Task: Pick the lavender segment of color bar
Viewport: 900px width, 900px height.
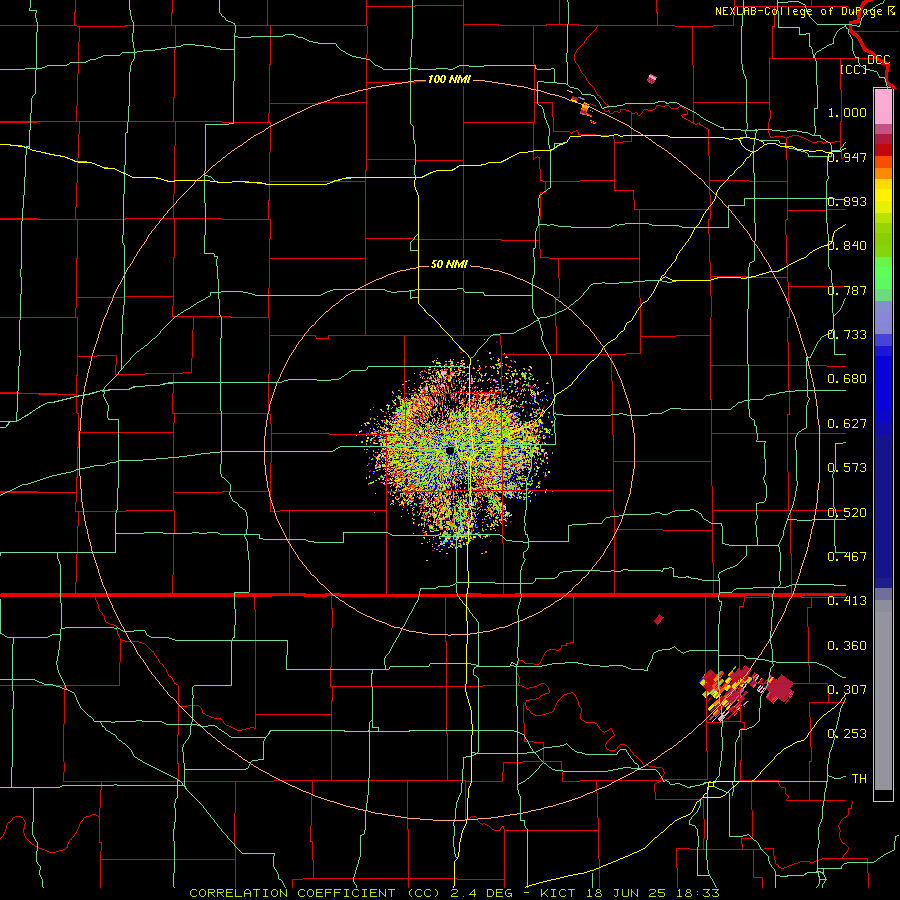Action: (883, 318)
